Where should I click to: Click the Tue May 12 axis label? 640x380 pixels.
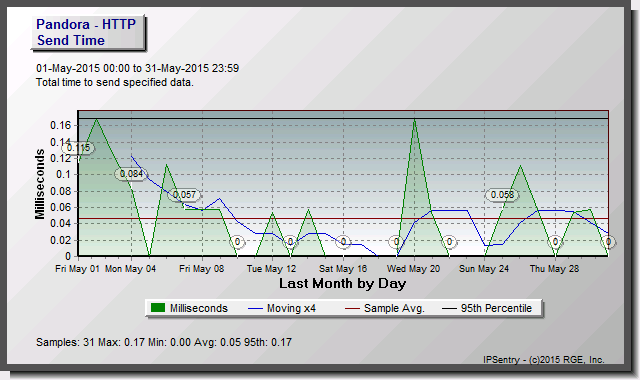(271, 269)
